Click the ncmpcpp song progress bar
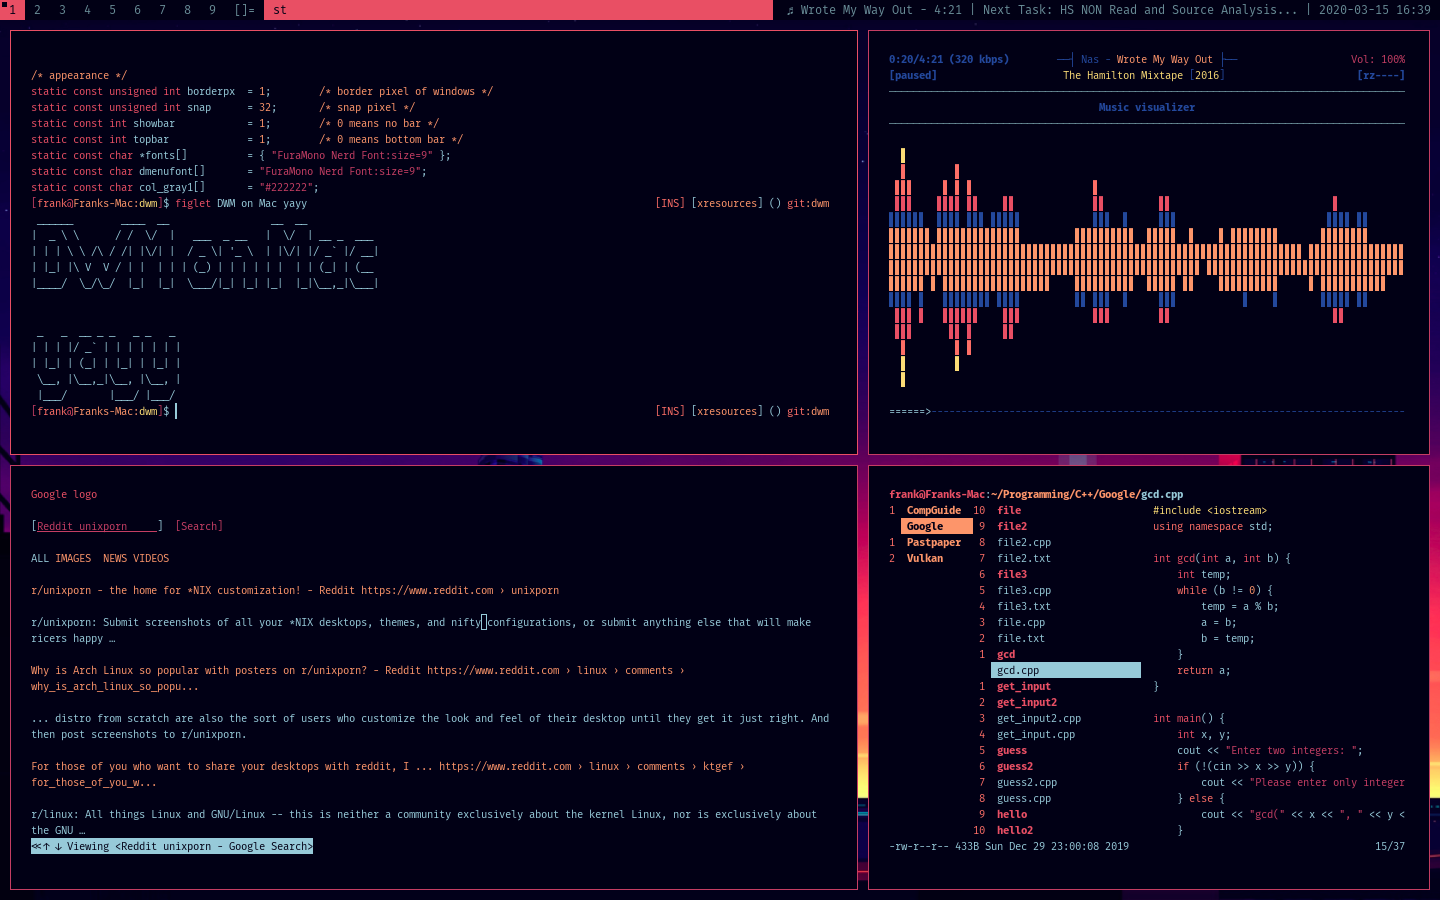The height and width of the screenshot is (900, 1440). tap(1147, 411)
